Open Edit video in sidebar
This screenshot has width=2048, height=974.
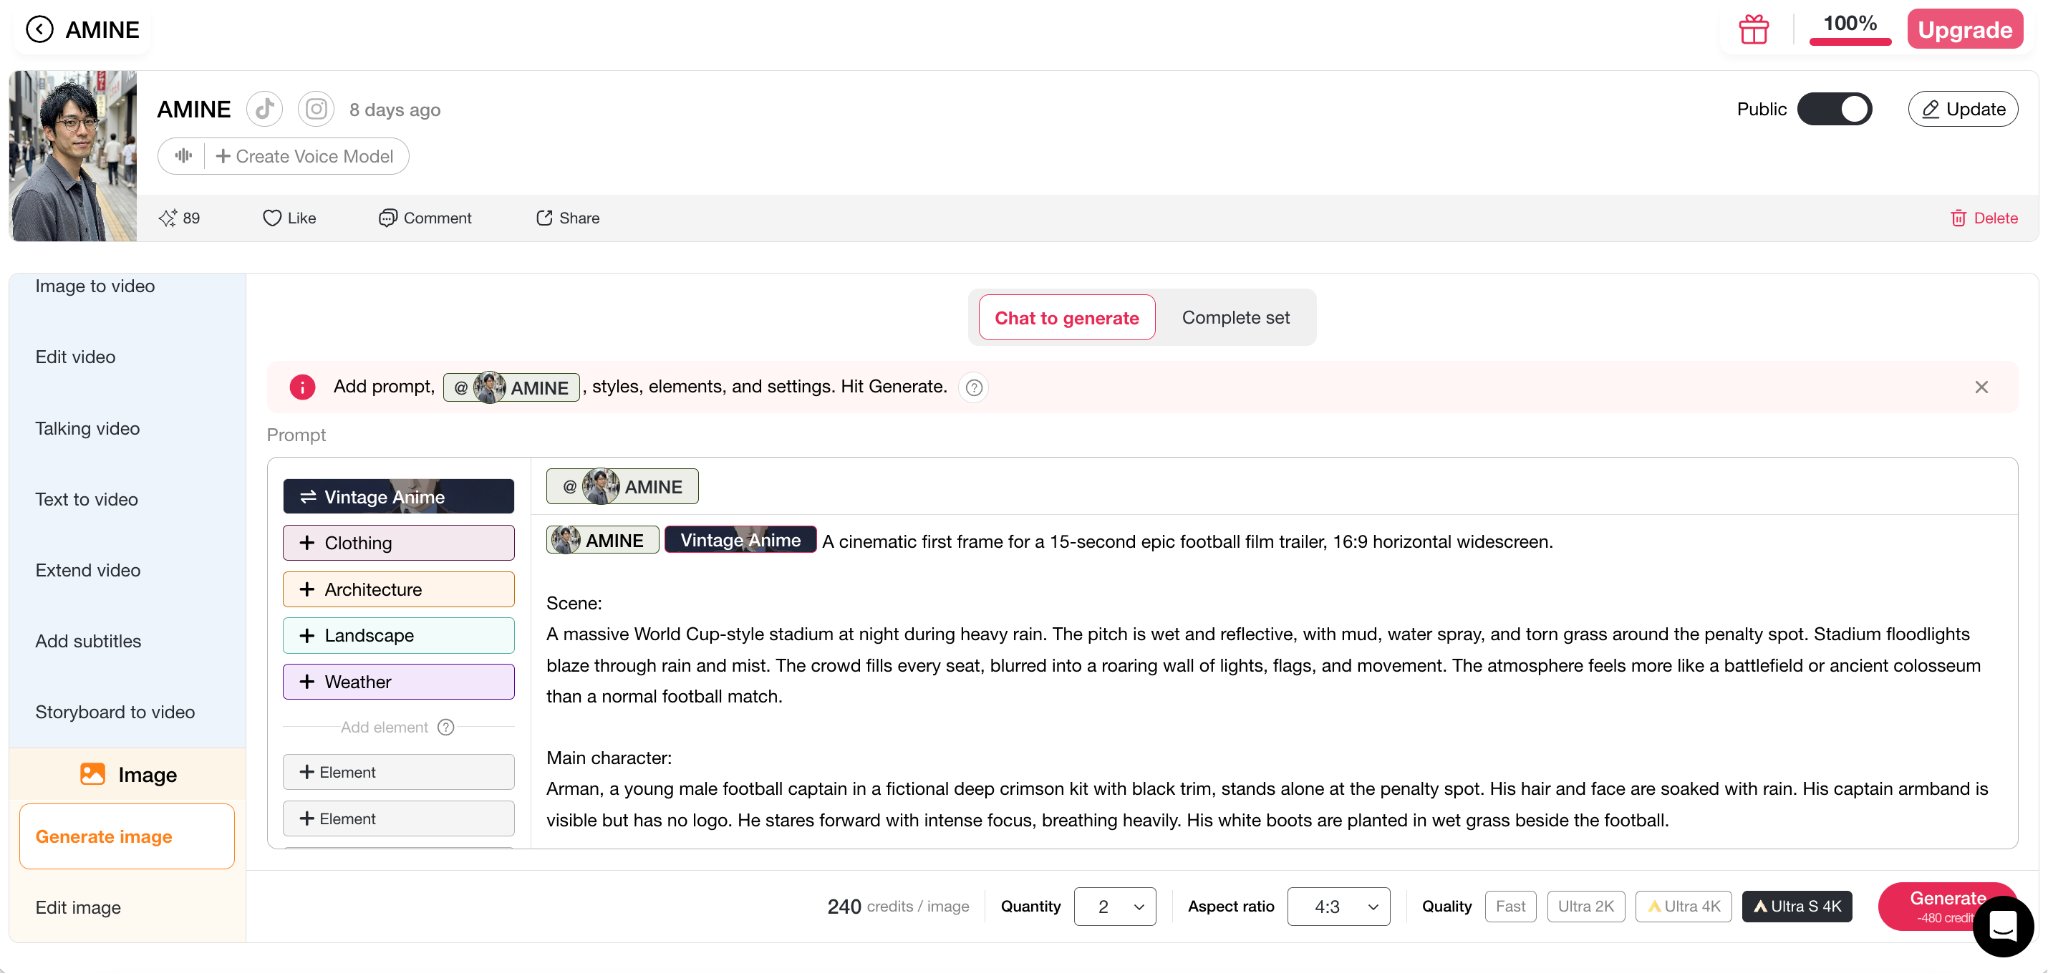75,357
